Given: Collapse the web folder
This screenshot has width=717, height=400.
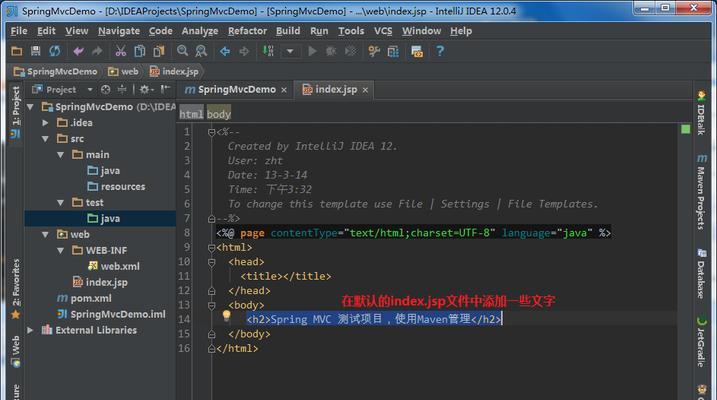Looking at the screenshot, I should (x=45, y=235).
